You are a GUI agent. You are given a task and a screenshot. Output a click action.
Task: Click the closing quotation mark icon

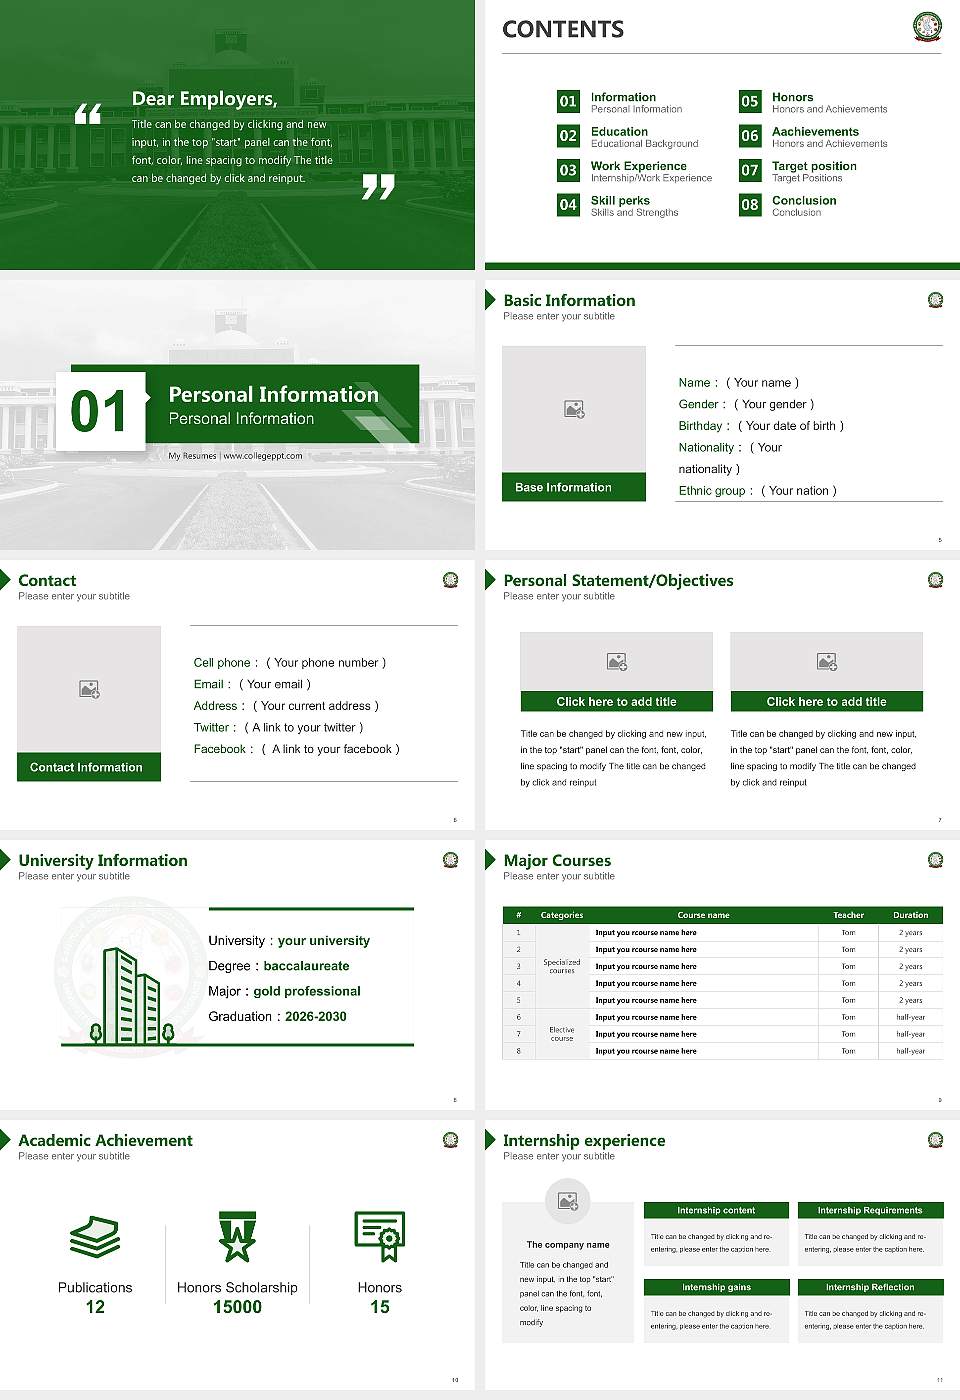point(378,186)
